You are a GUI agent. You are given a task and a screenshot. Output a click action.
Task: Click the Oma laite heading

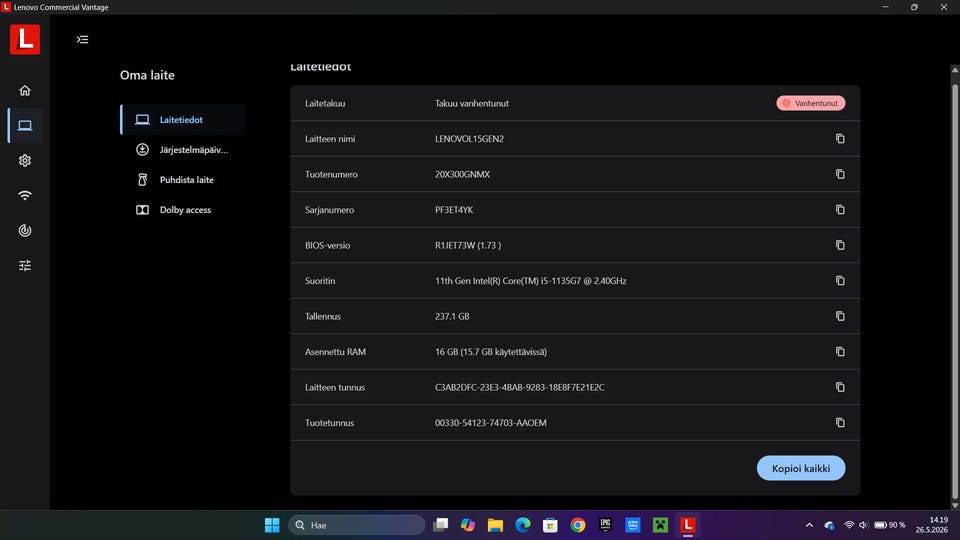tap(147, 75)
